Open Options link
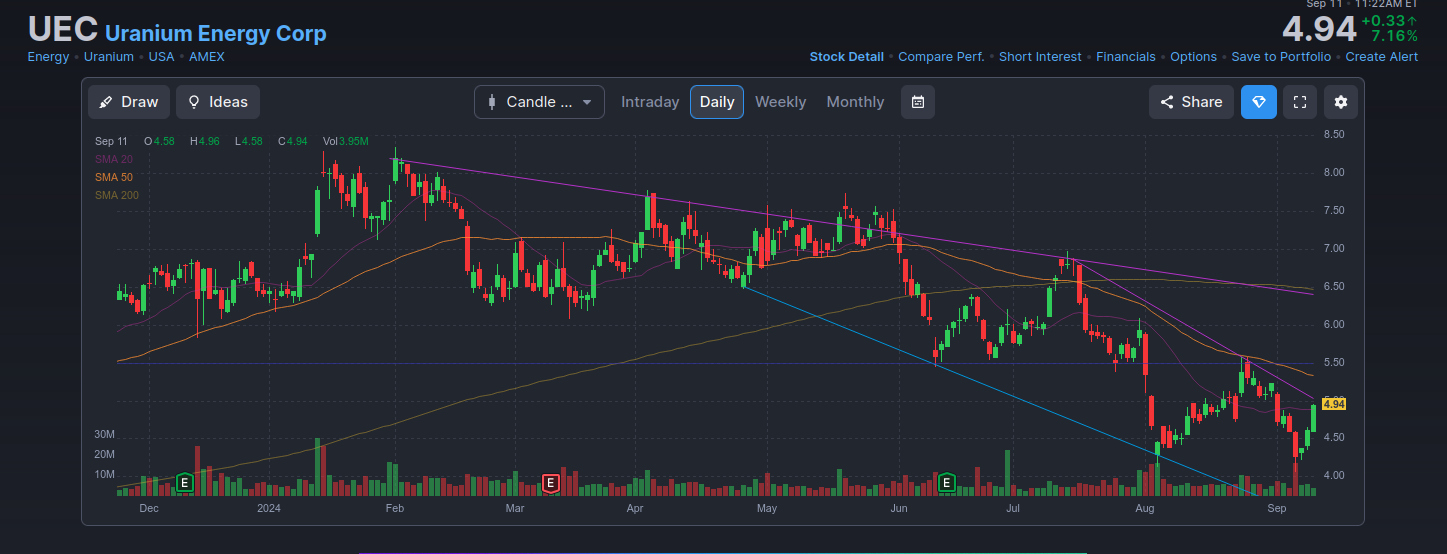The image size is (1447, 554). 1194,57
